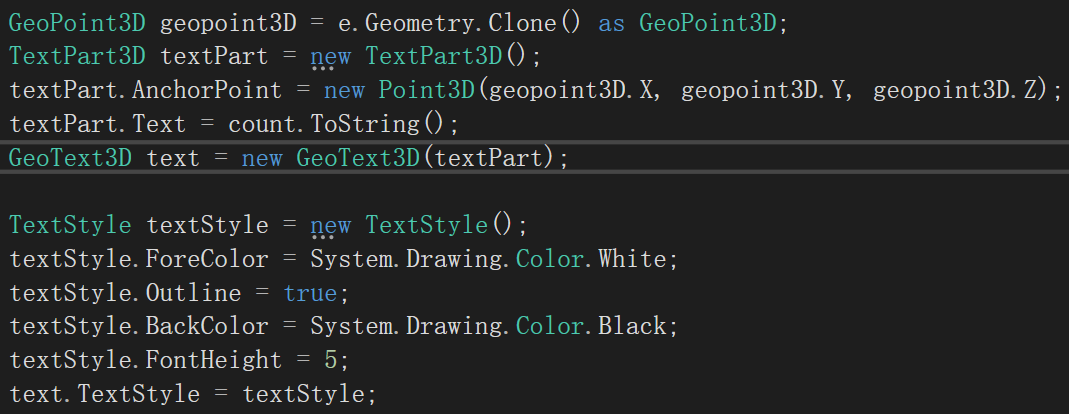Click the underlined 'new' before TextPart3D()
Screen dimensions: 1069x414
coord(330,56)
